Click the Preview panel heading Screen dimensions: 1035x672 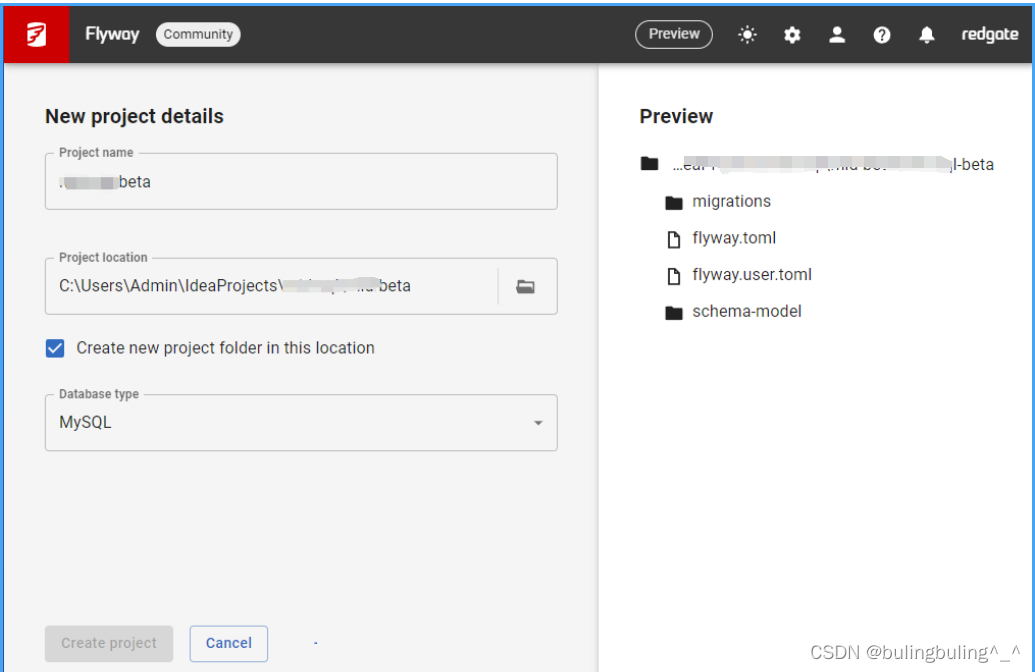[676, 116]
